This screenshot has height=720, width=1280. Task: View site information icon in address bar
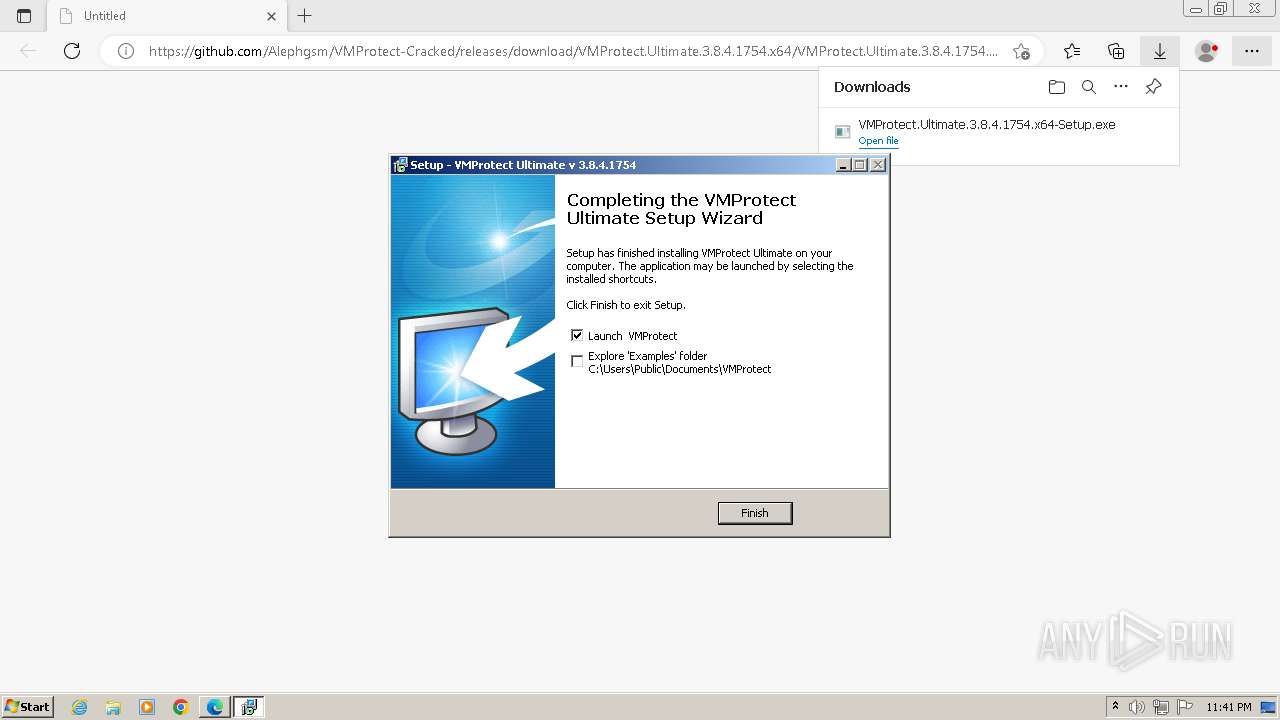click(x=126, y=51)
